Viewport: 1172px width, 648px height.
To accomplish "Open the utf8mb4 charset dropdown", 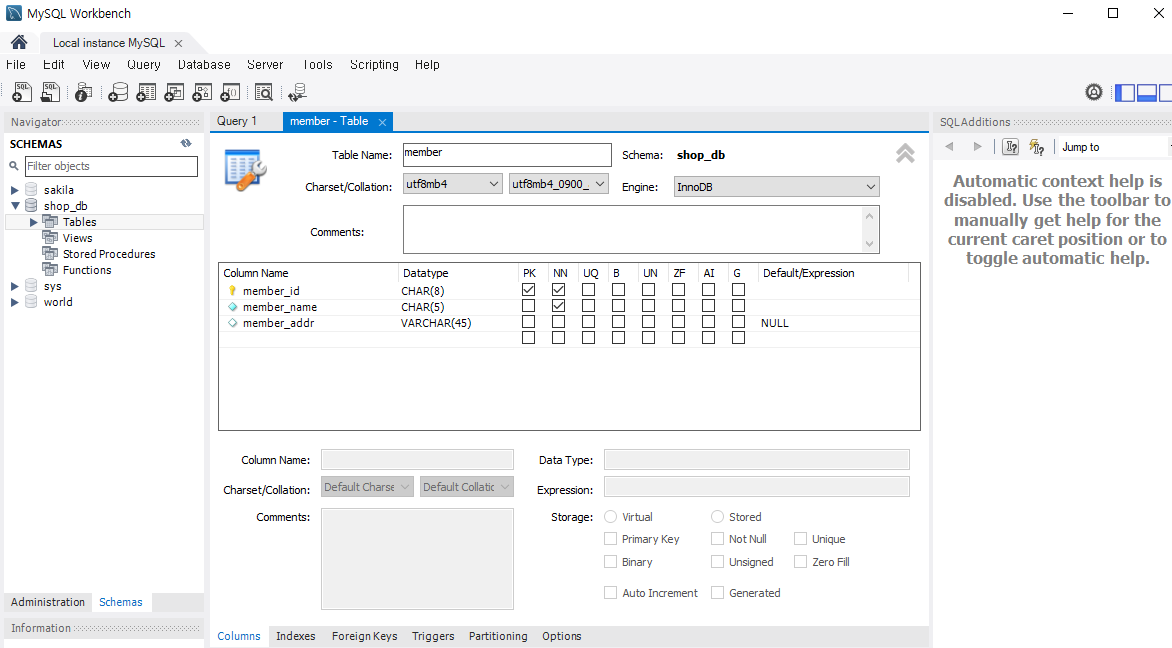I will [x=452, y=183].
